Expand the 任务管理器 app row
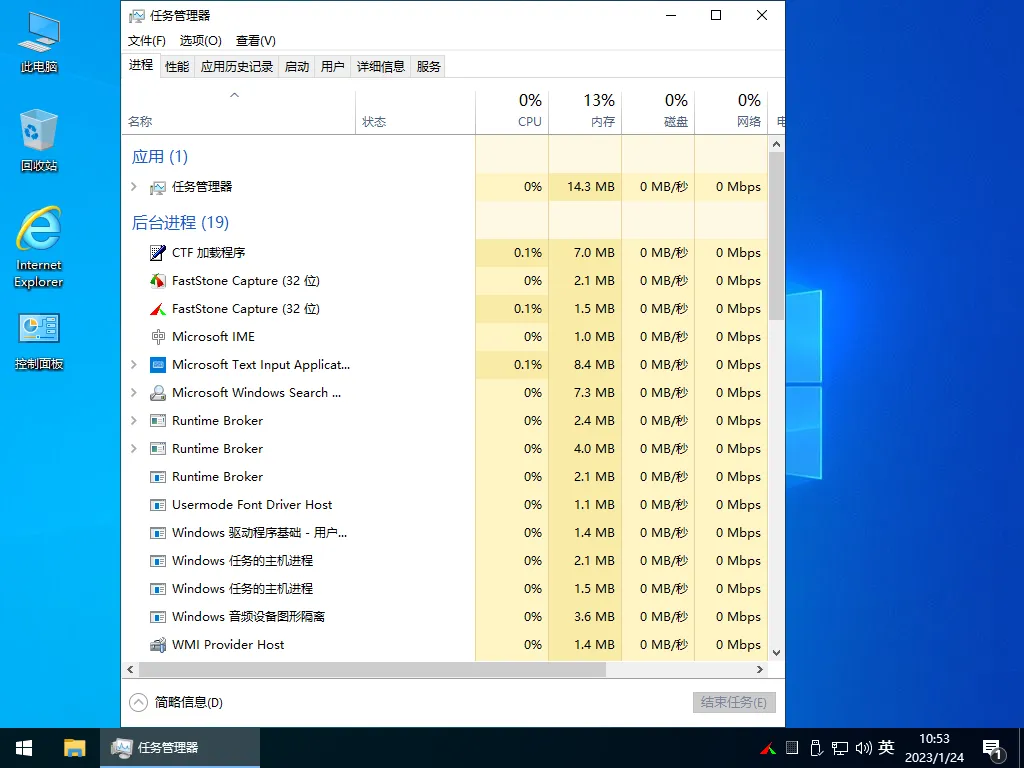Image resolution: width=1024 pixels, height=768 pixels. click(x=134, y=187)
